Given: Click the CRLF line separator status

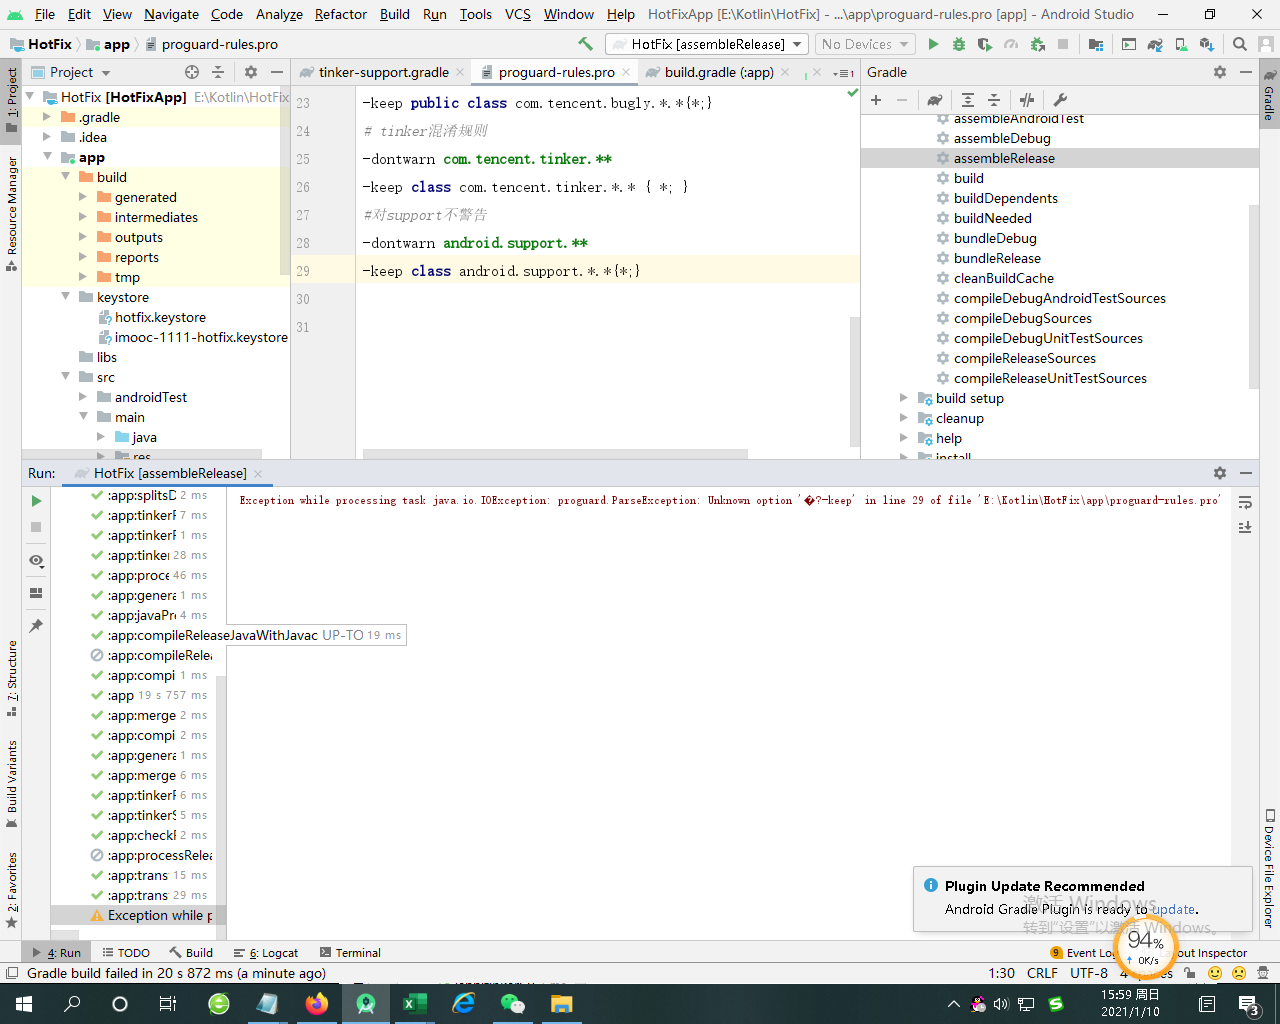Looking at the screenshot, I should tap(1042, 973).
